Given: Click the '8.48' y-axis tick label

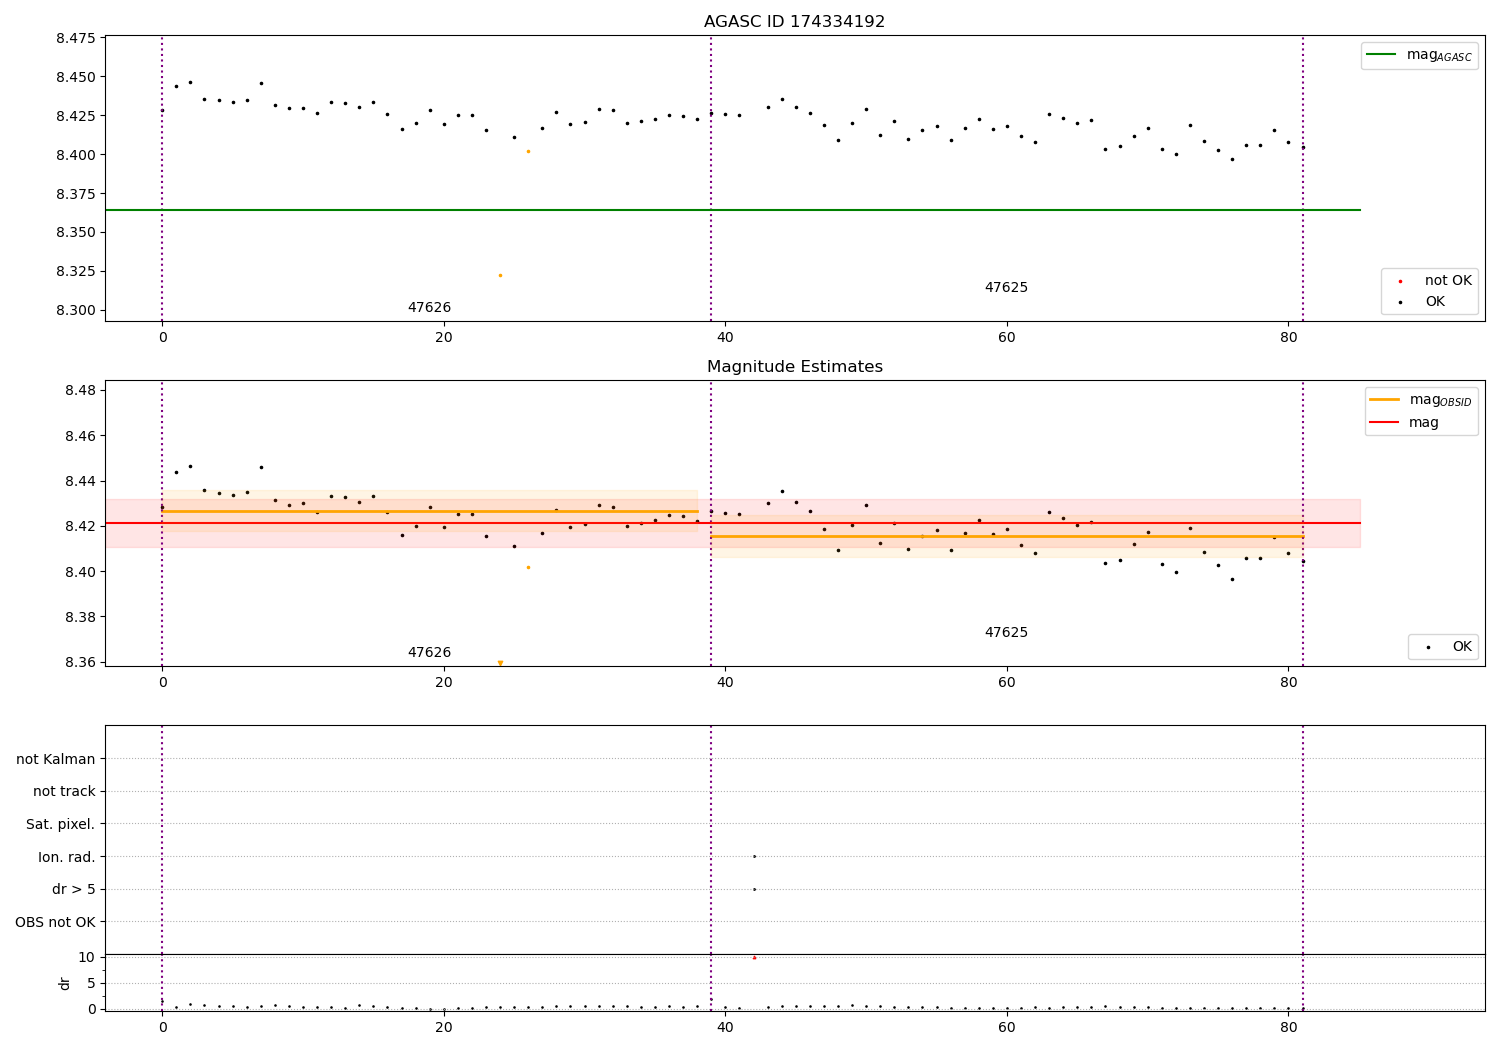Looking at the screenshot, I should 80,391.
